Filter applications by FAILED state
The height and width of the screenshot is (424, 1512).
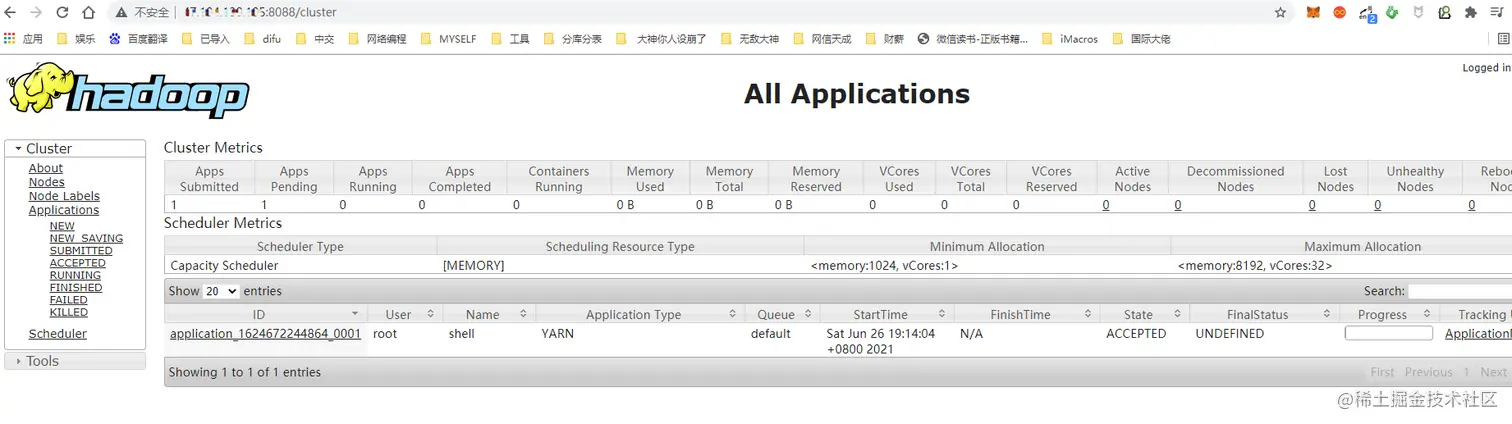coord(69,300)
